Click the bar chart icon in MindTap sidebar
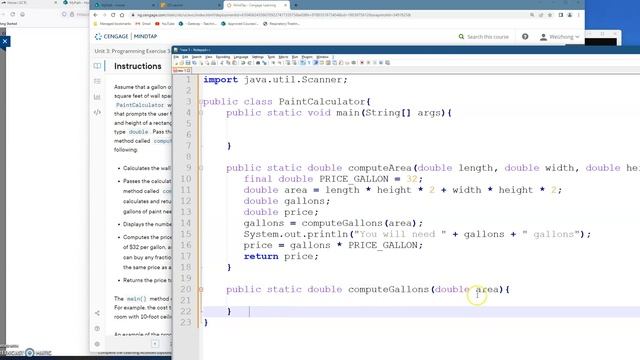The width and height of the screenshot is (640, 360). 97,97
